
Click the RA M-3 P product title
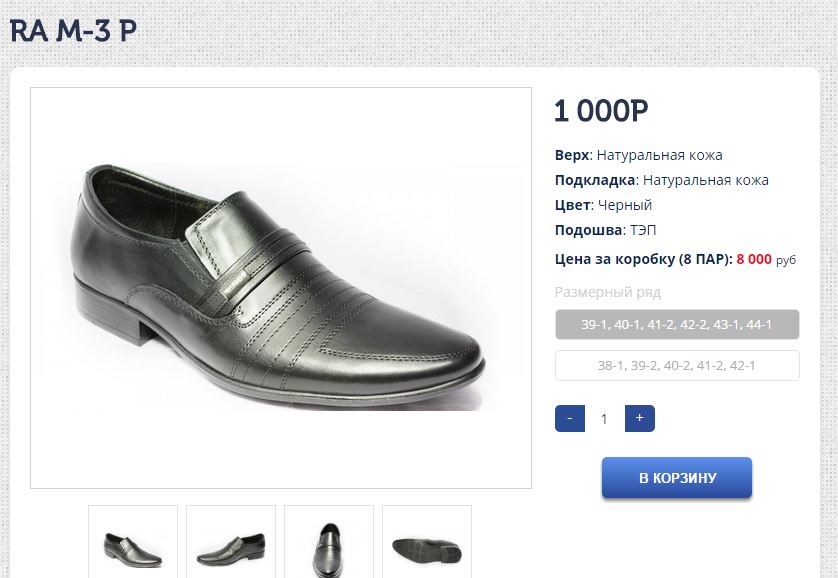[73, 31]
